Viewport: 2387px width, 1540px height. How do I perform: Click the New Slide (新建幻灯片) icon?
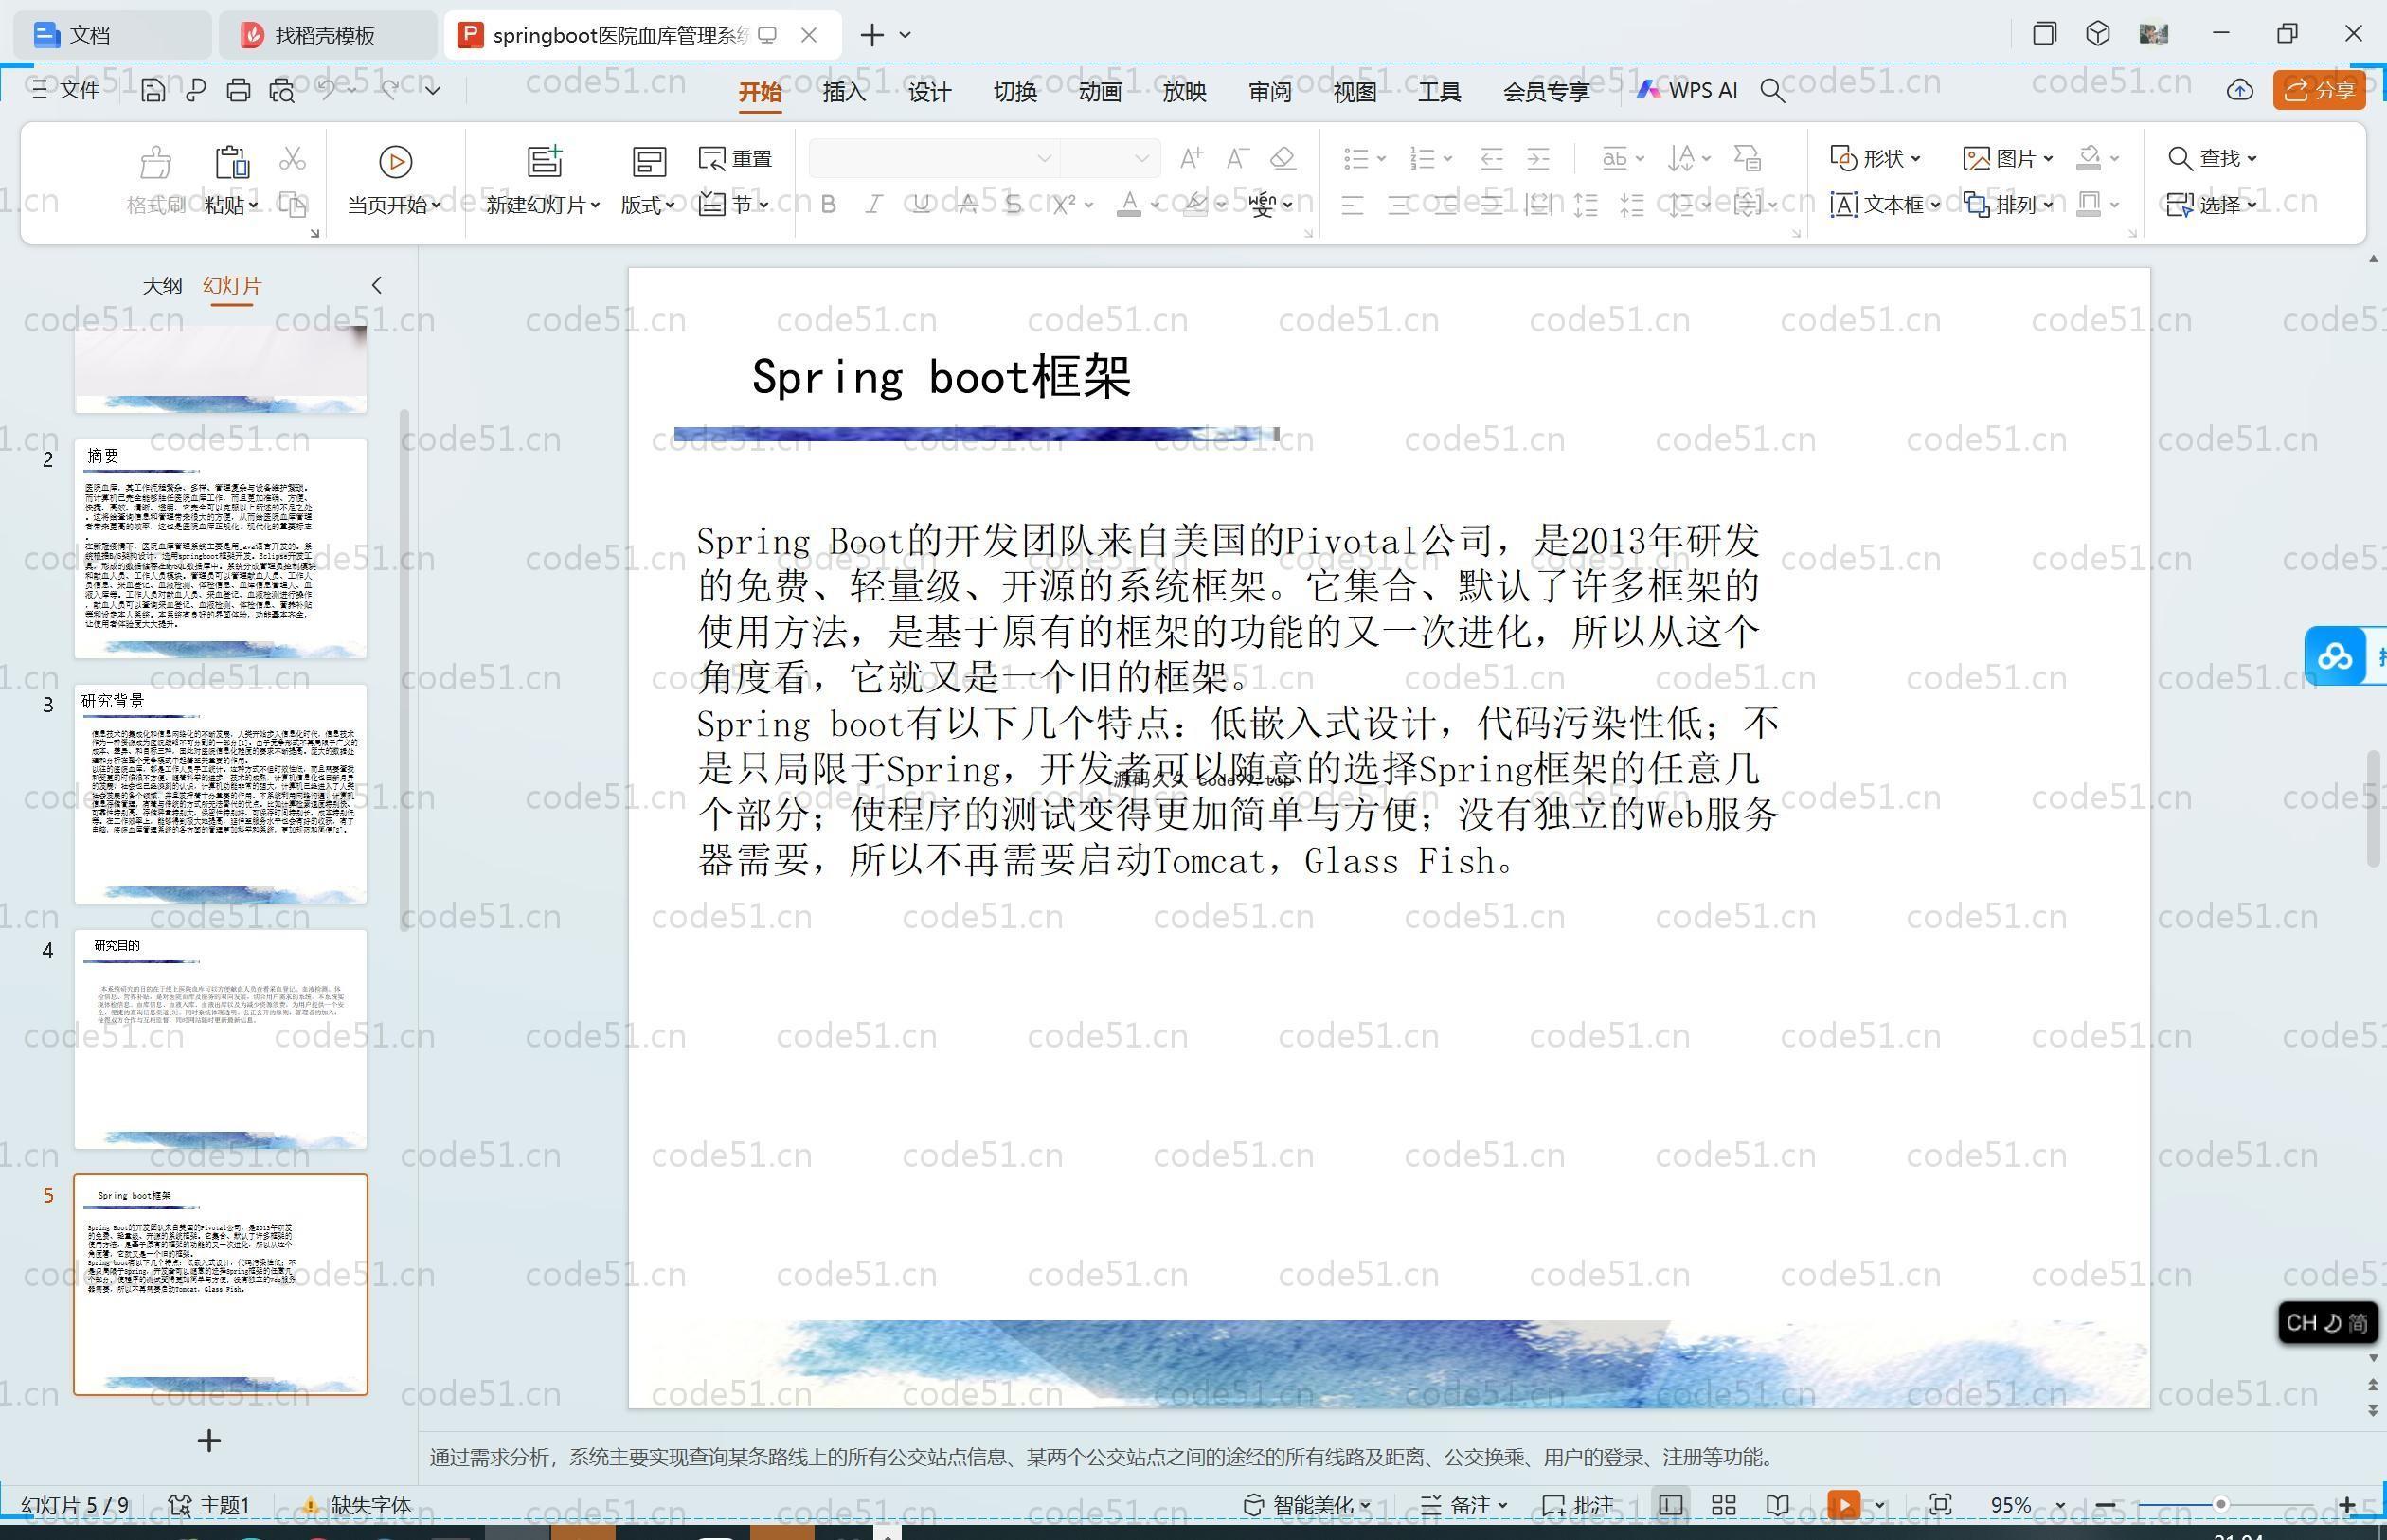click(544, 161)
